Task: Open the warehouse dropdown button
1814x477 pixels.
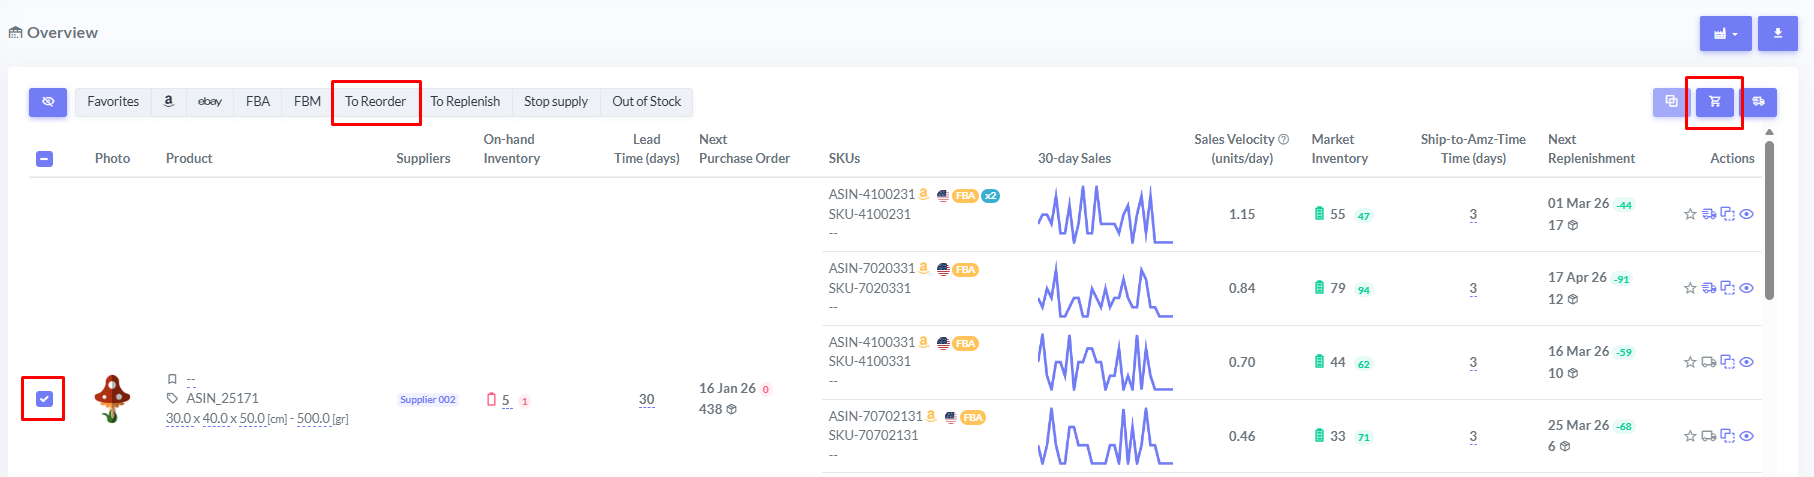Action: point(1725,33)
